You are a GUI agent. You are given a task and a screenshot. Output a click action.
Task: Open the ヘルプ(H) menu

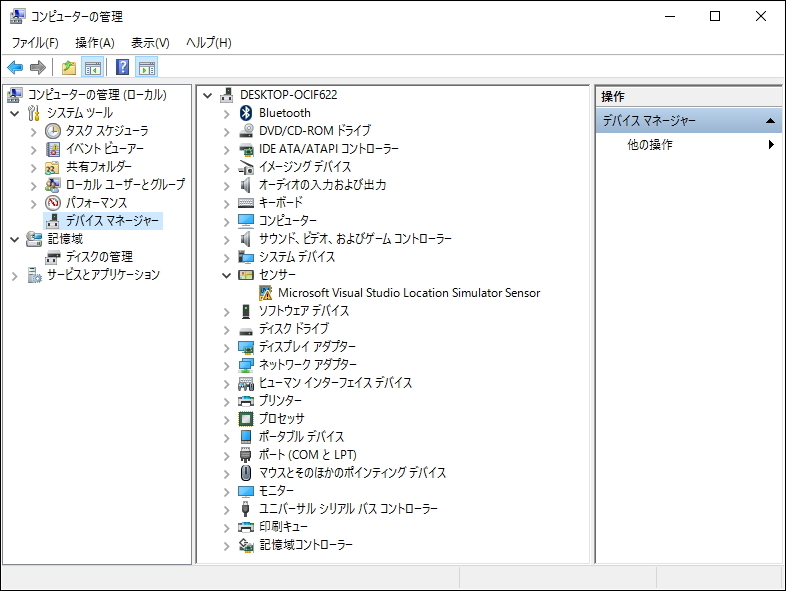pos(209,43)
